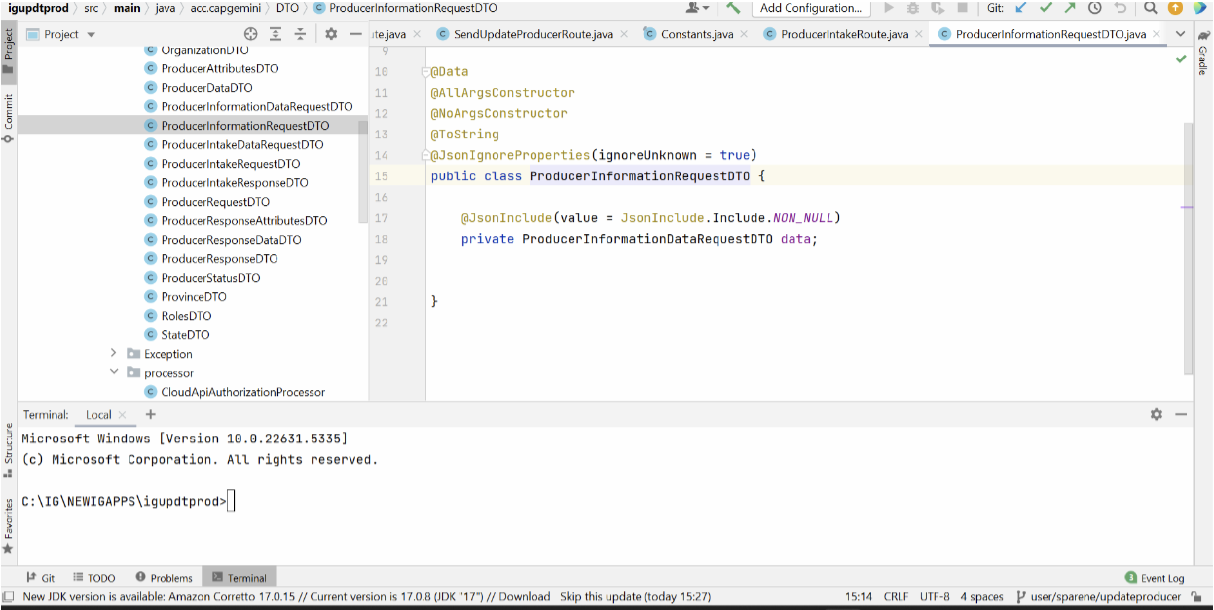Open Git Show History clock icon
The width and height of the screenshot is (1214, 610).
1095,8
